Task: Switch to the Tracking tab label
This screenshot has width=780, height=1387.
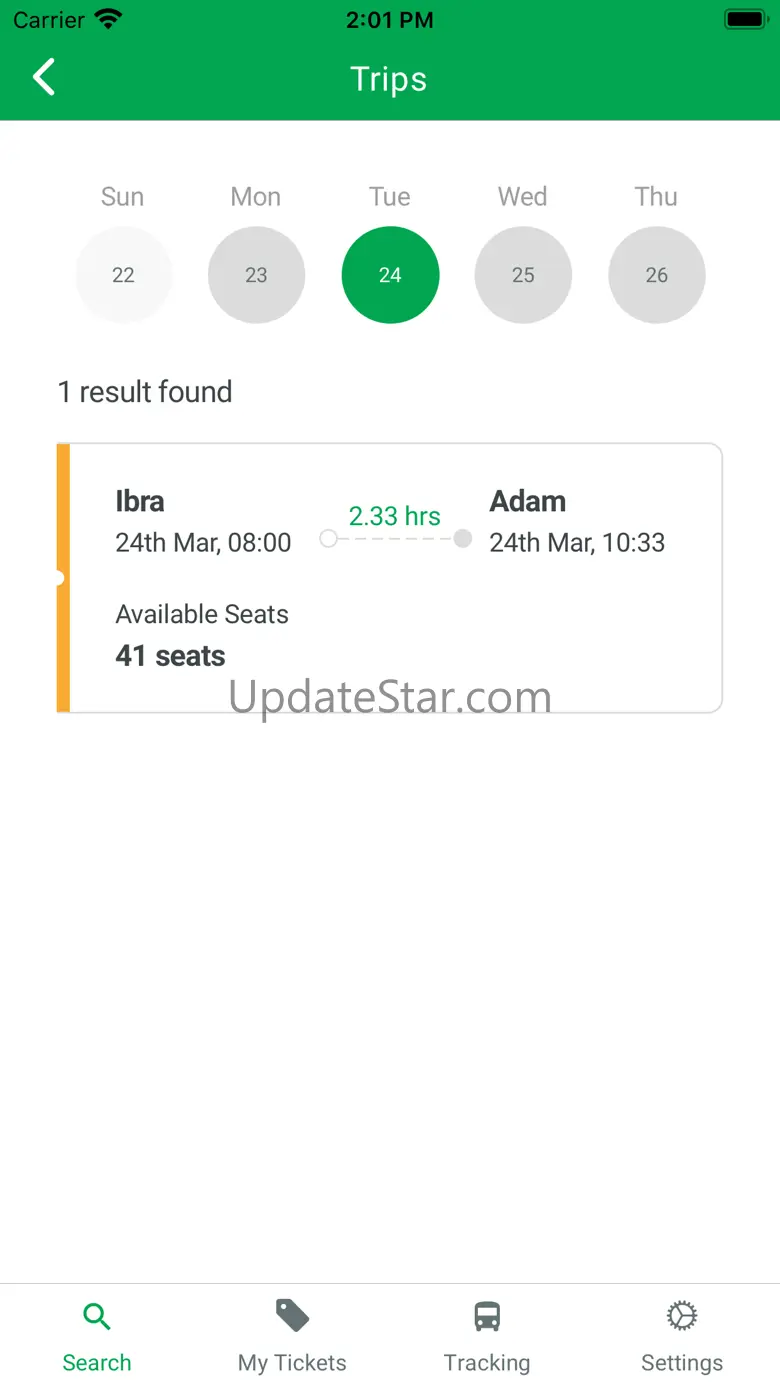Action: 487,1363
